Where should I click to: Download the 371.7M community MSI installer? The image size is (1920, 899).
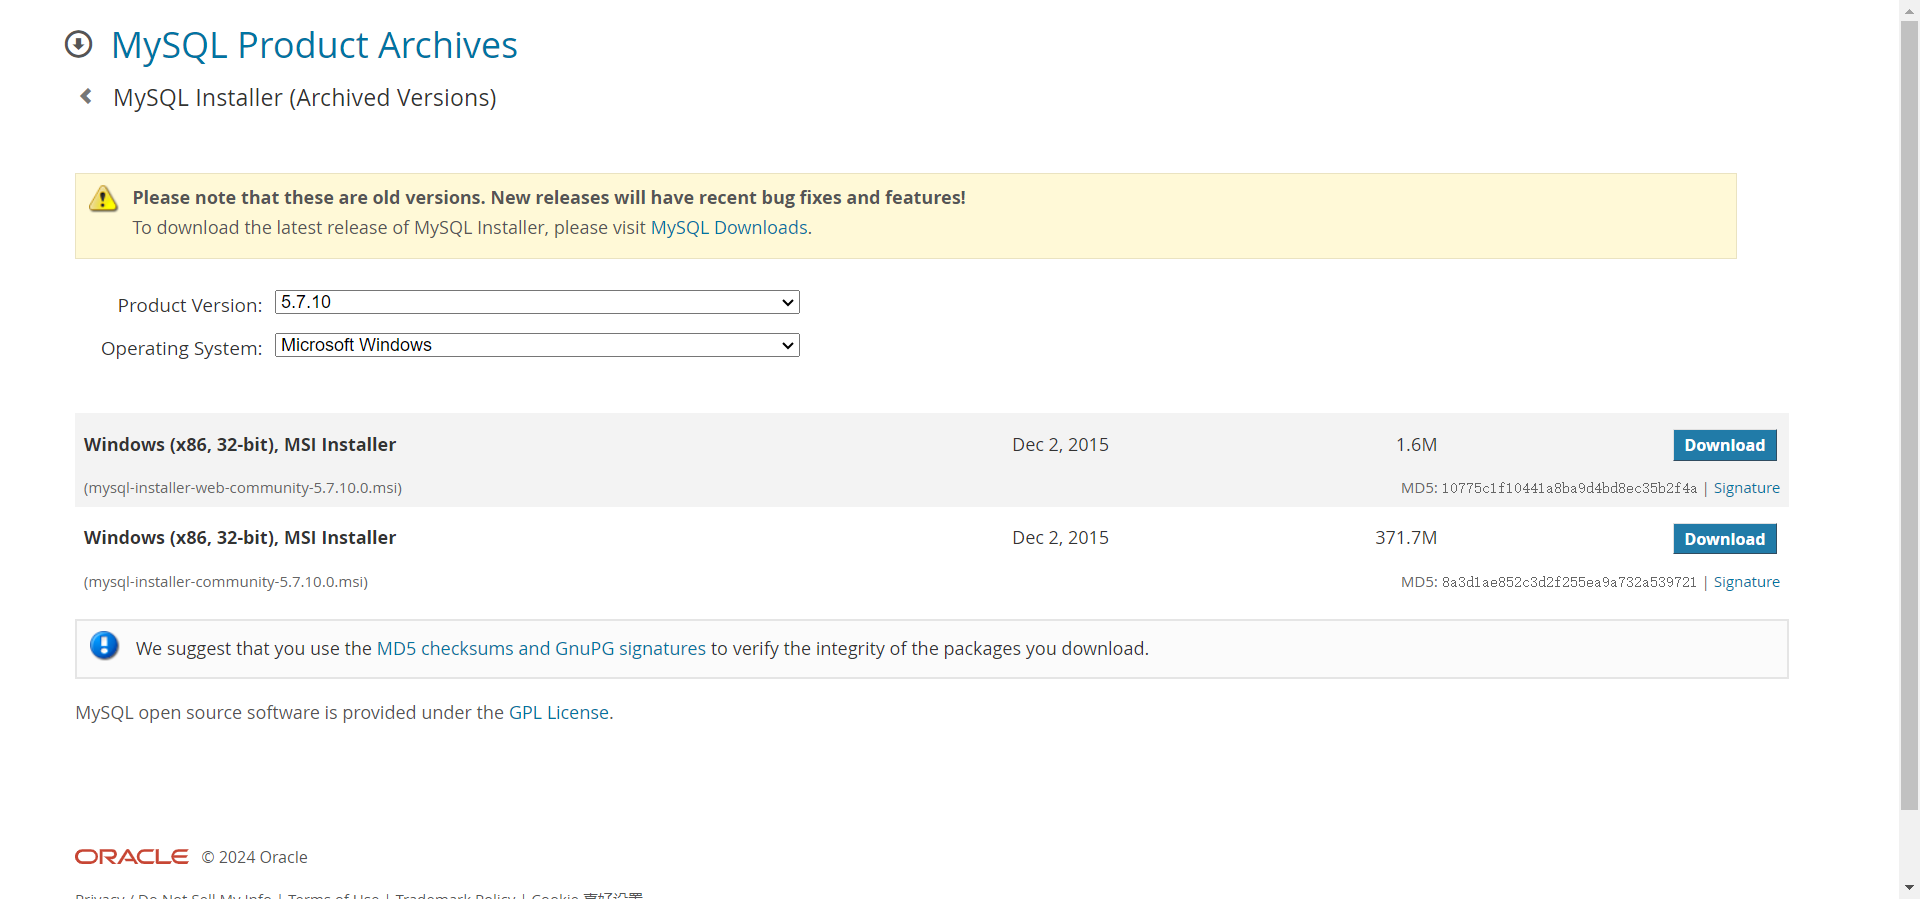point(1724,539)
